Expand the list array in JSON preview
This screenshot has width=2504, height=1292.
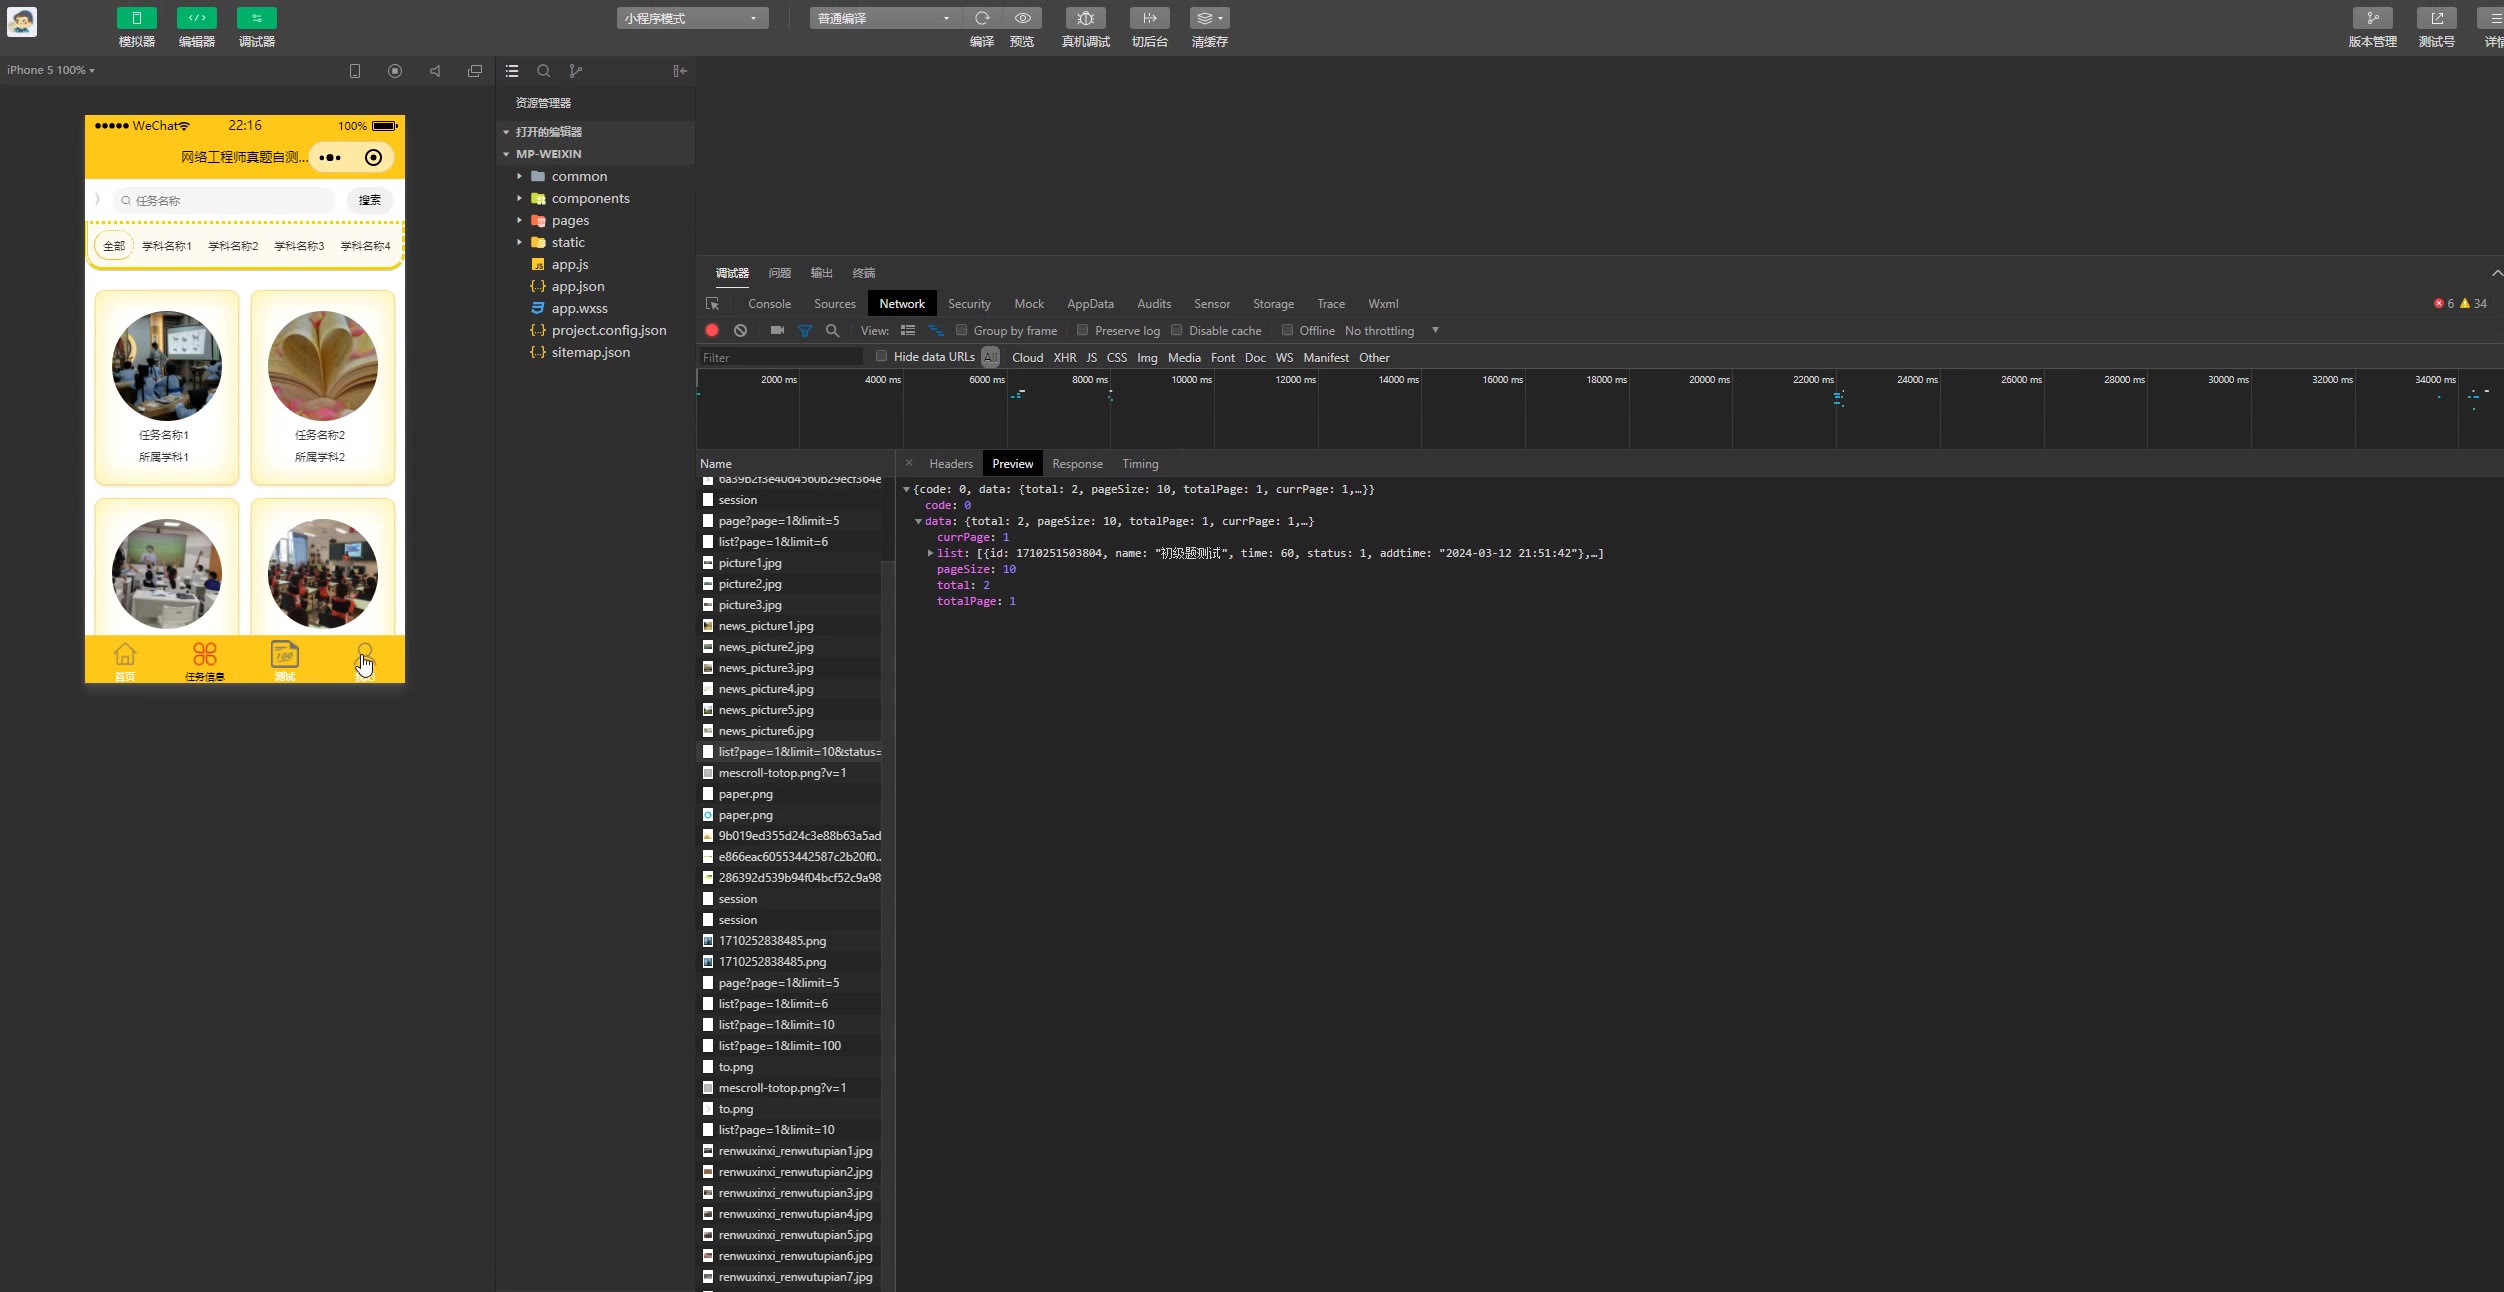930,553
